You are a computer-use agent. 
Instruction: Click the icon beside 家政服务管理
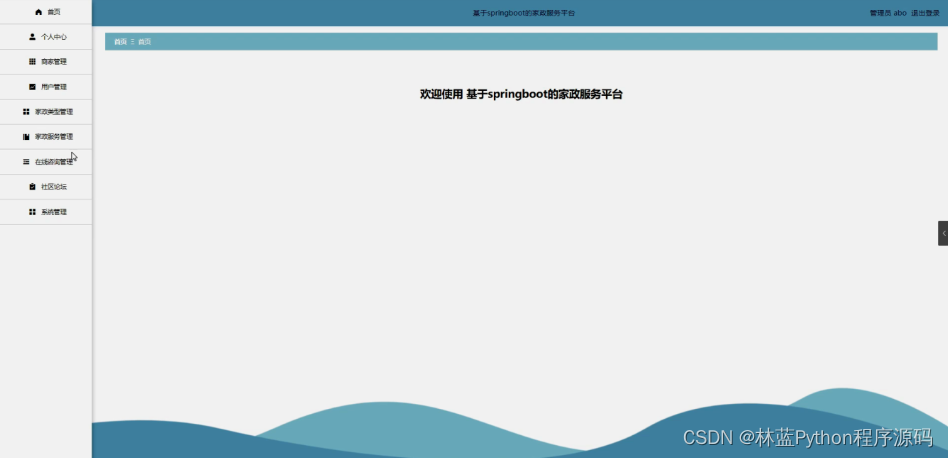coord(26,137)
